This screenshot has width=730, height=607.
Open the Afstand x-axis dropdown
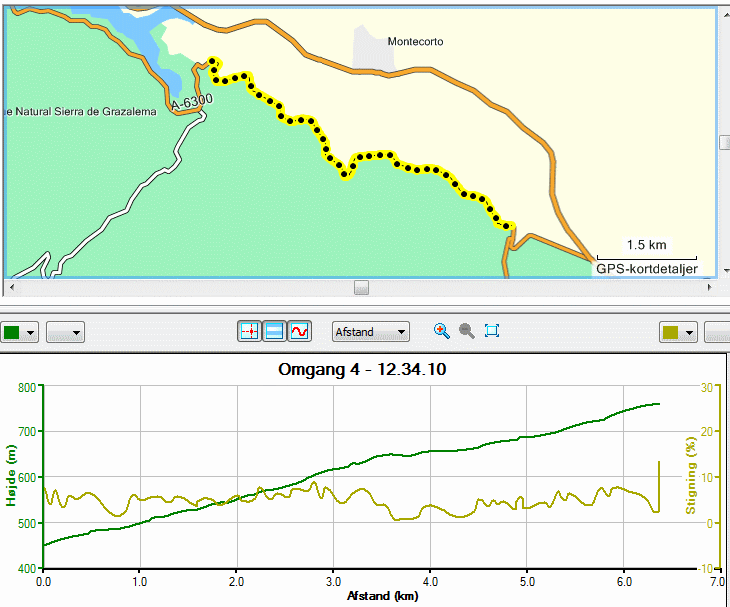click(x=371, y=332)
